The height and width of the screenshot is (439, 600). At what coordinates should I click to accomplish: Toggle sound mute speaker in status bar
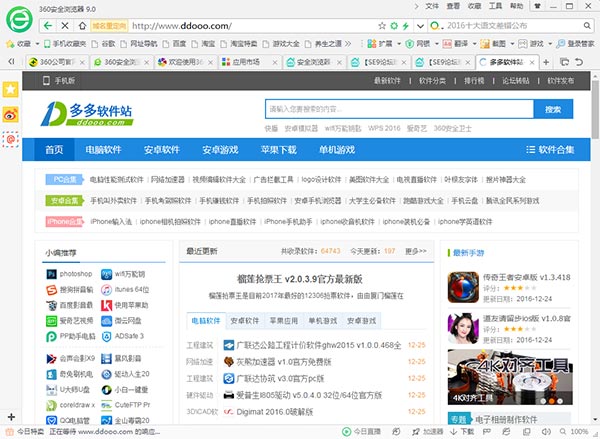click(546, 432)
